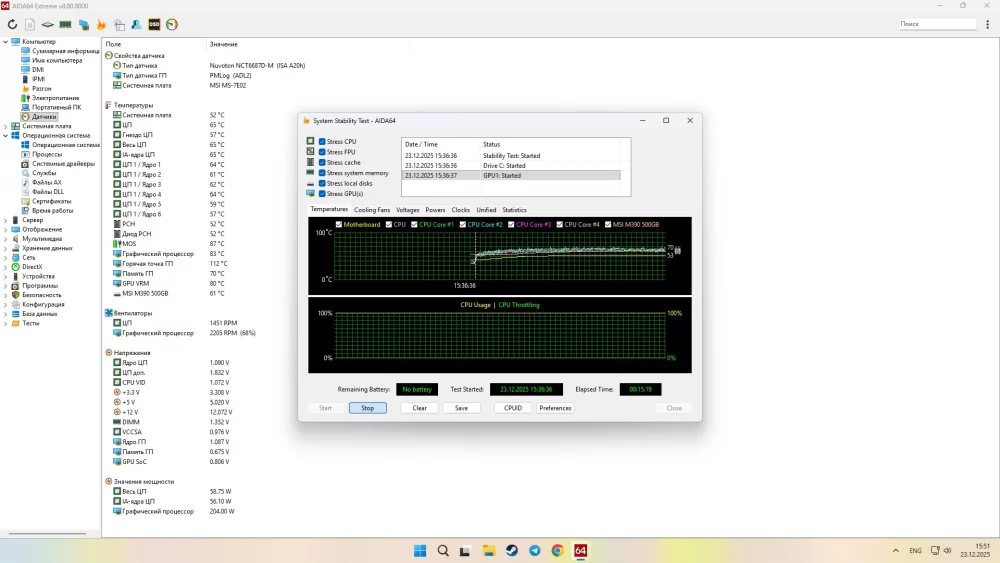The width and height of the screenshot is (1000, 563).
Task: Select Разгон in the sidebar tree
Action: tap(41, 88)
